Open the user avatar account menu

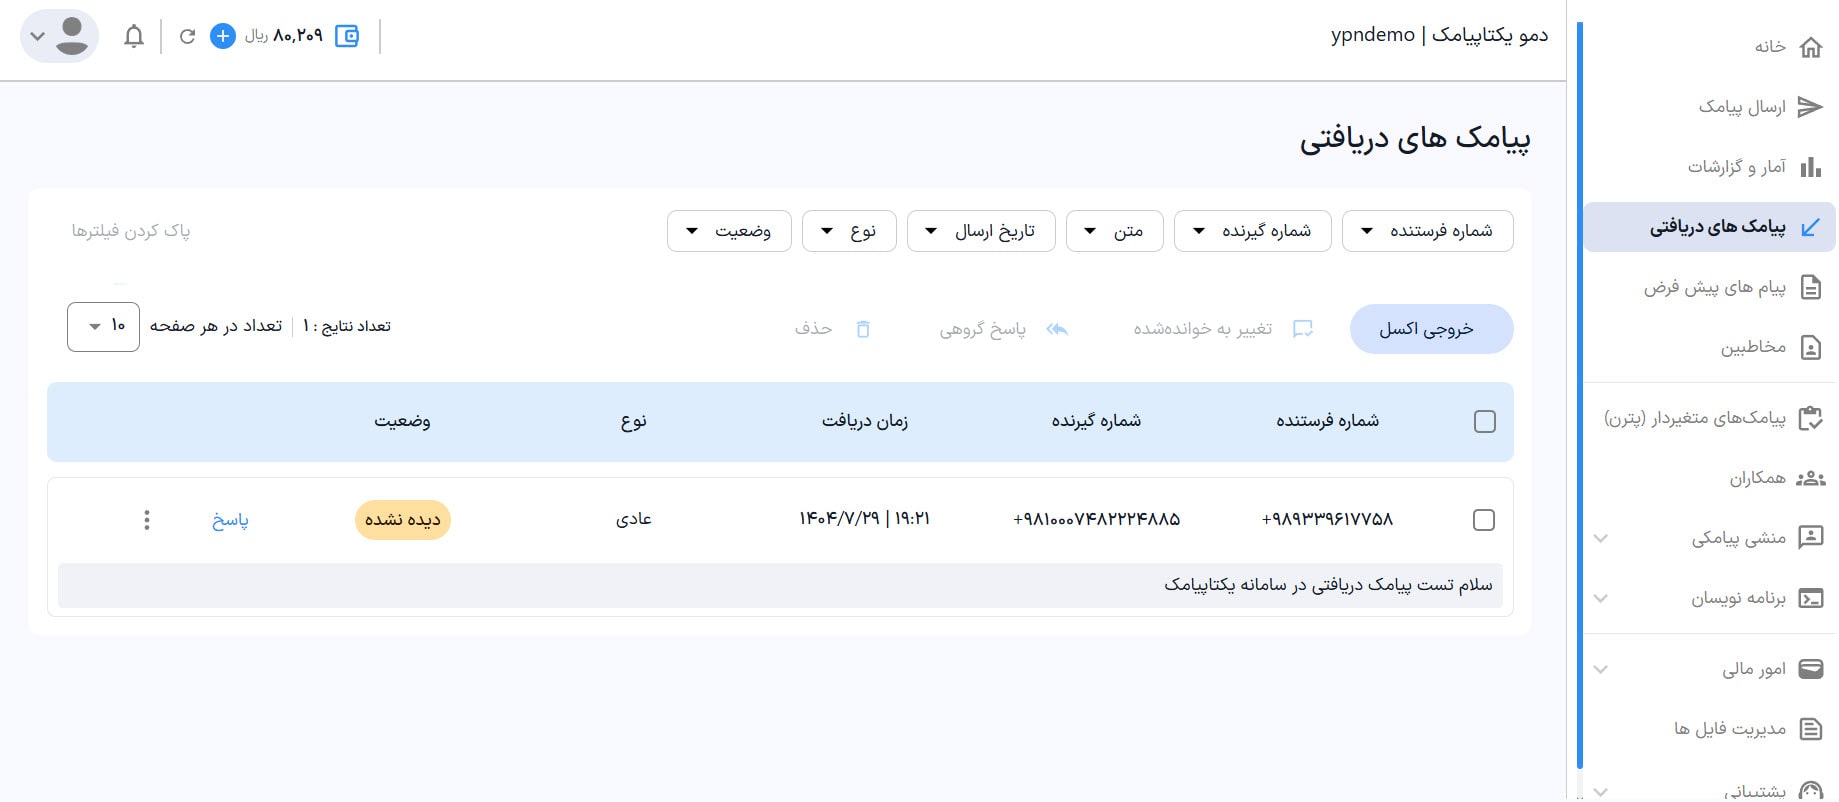pyautogui.click(x=59, y=37)
